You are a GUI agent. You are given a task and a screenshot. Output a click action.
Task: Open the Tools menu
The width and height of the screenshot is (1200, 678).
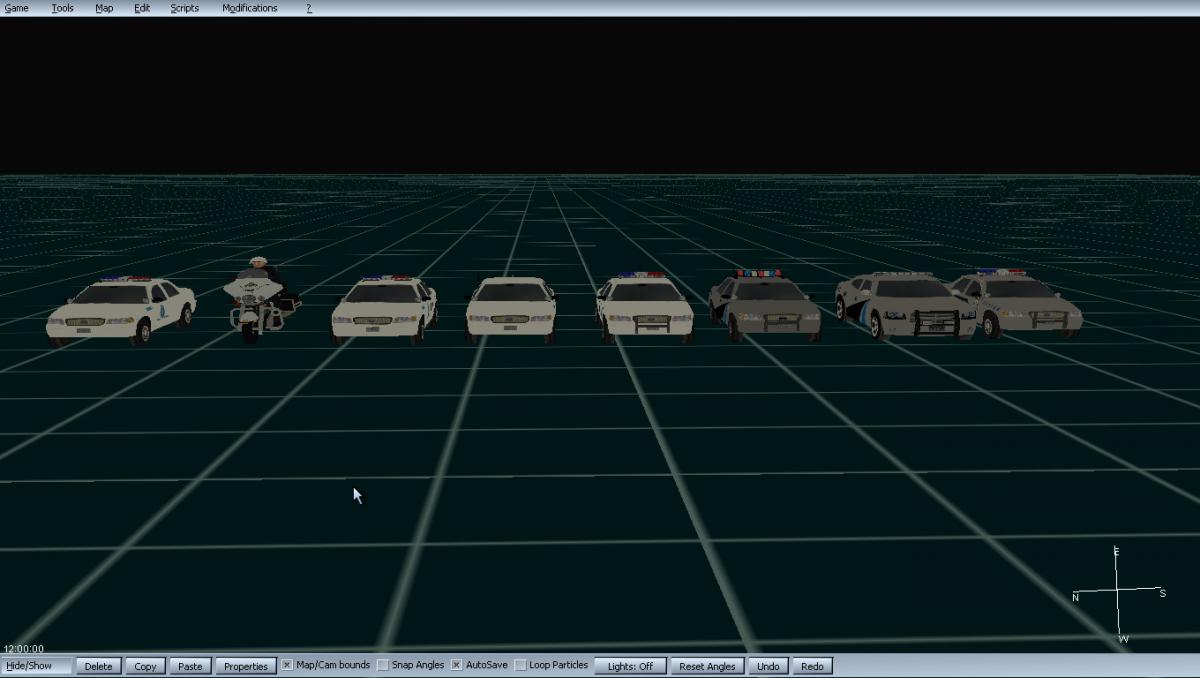(x=62, y=8)
